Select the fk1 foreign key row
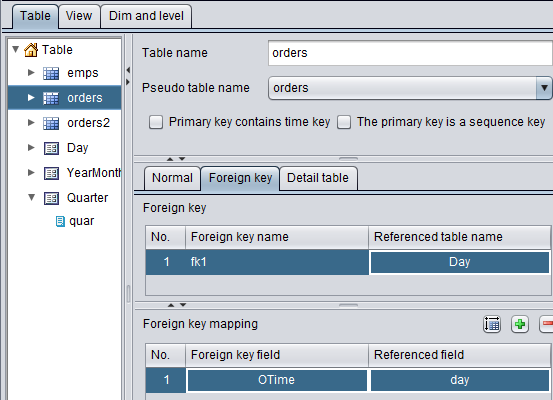The width and height of the screenshot is (553, 400). pyautogui.click(x=347, y=262)
